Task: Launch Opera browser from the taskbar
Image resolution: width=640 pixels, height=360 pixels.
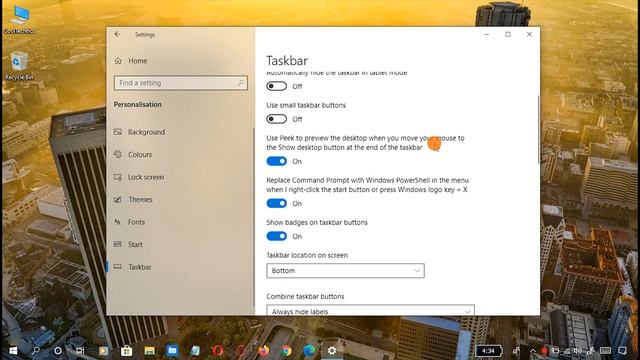Action: pyautogui.click(x=218, y=351)
